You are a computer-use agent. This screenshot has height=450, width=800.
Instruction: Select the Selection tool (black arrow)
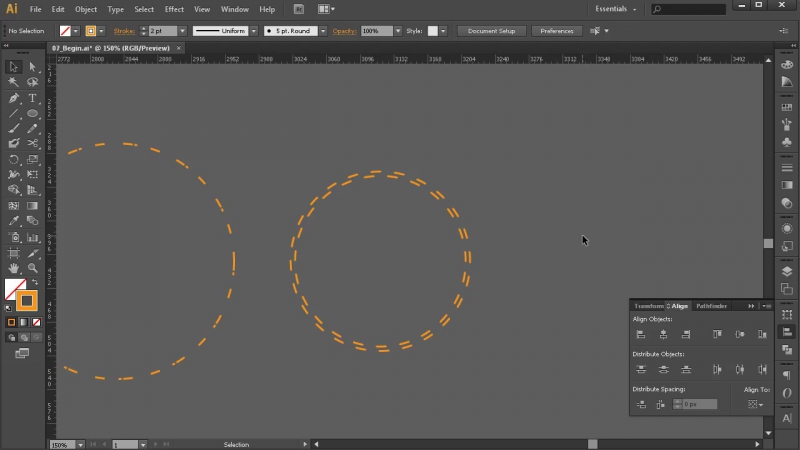13,67
